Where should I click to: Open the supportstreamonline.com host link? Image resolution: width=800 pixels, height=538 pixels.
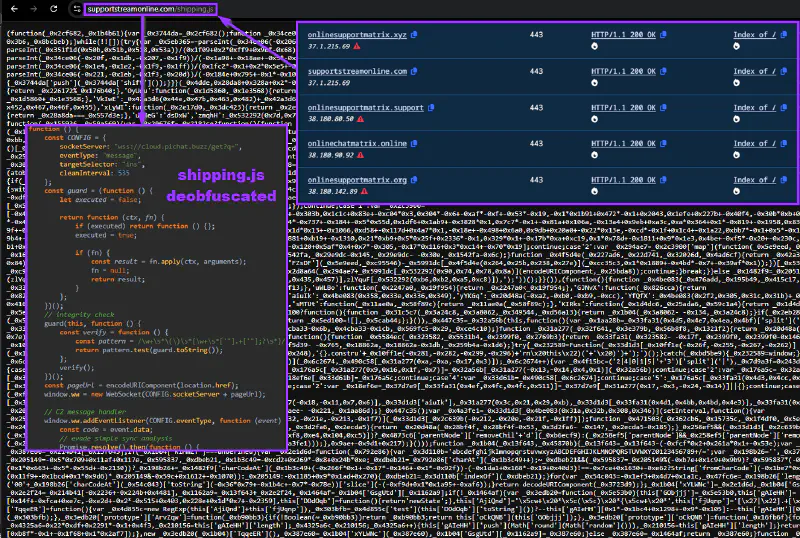(x=357, y=71)
